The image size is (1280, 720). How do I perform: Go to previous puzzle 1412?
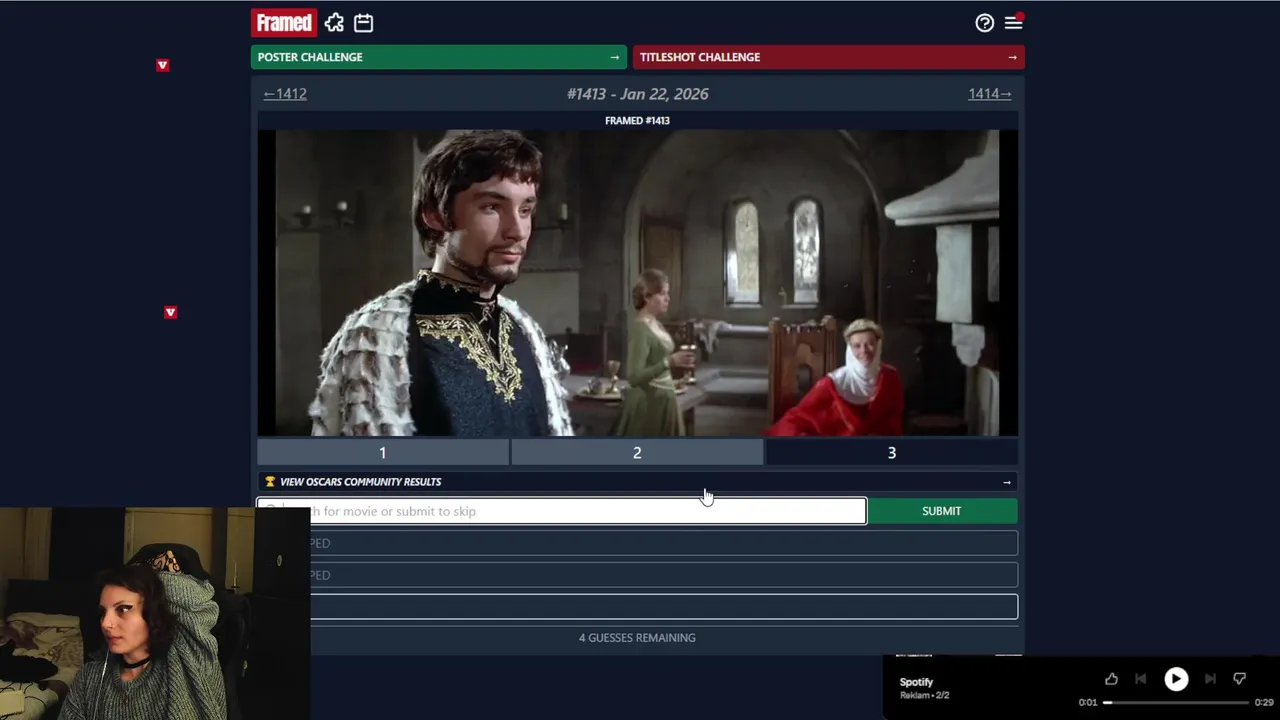tap(285, 94)
